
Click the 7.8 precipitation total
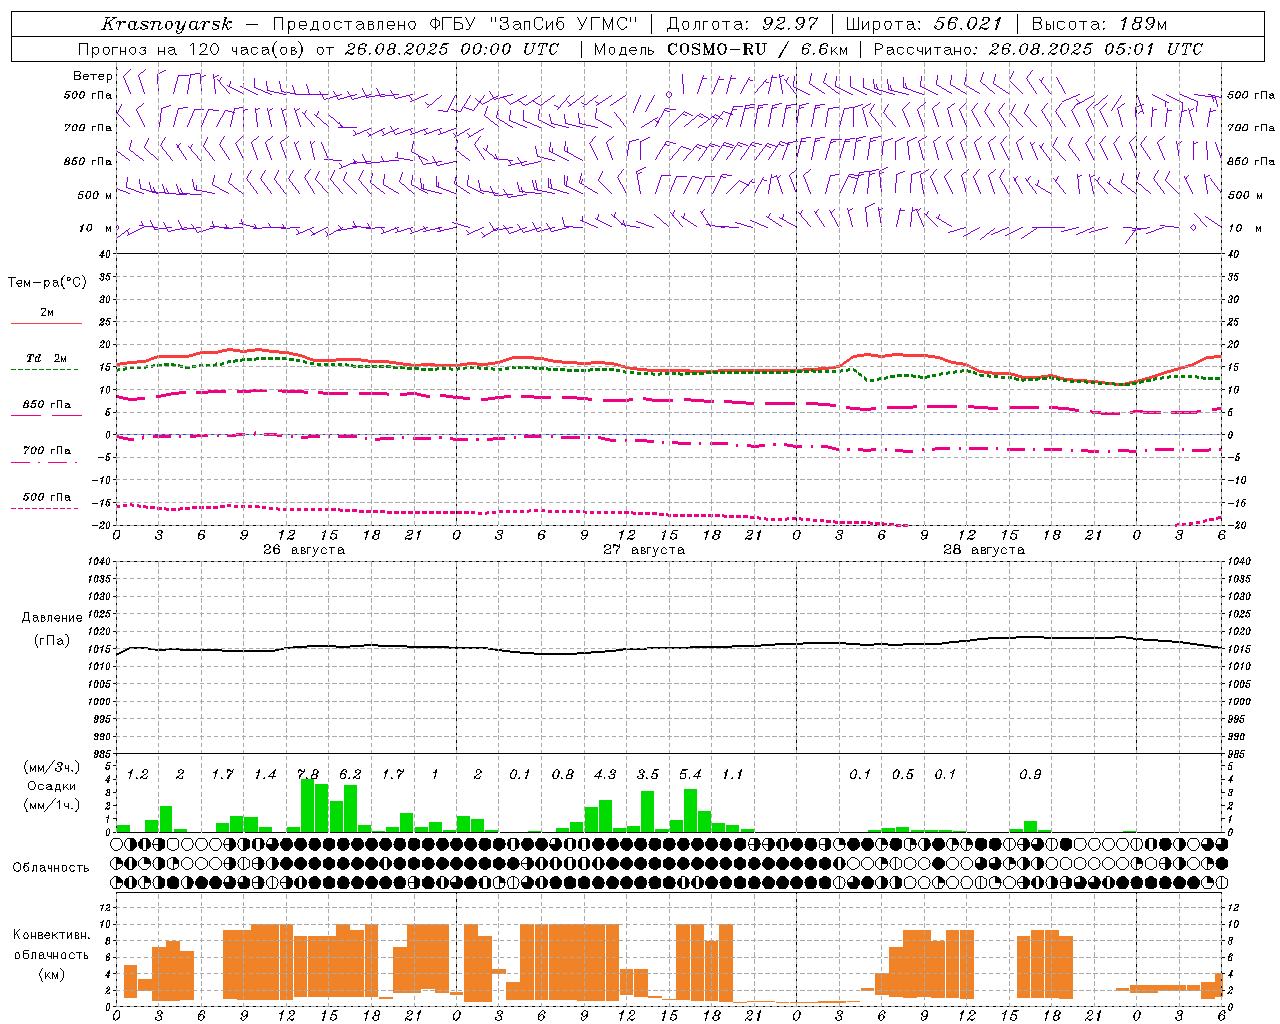tap(308, 775)
